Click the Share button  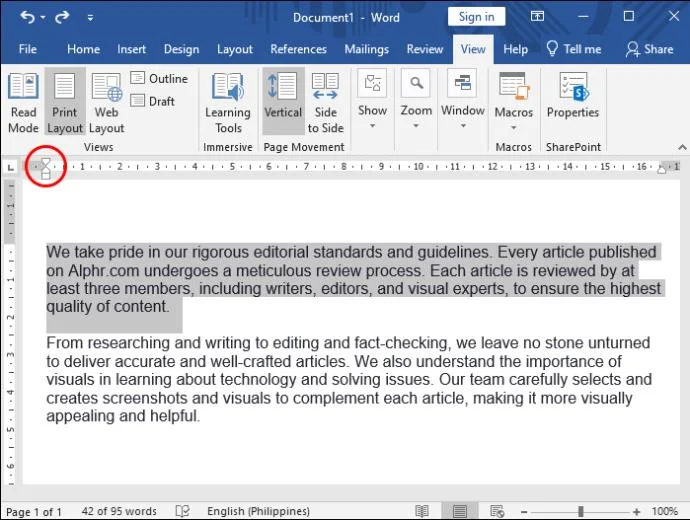coord(650,49)
